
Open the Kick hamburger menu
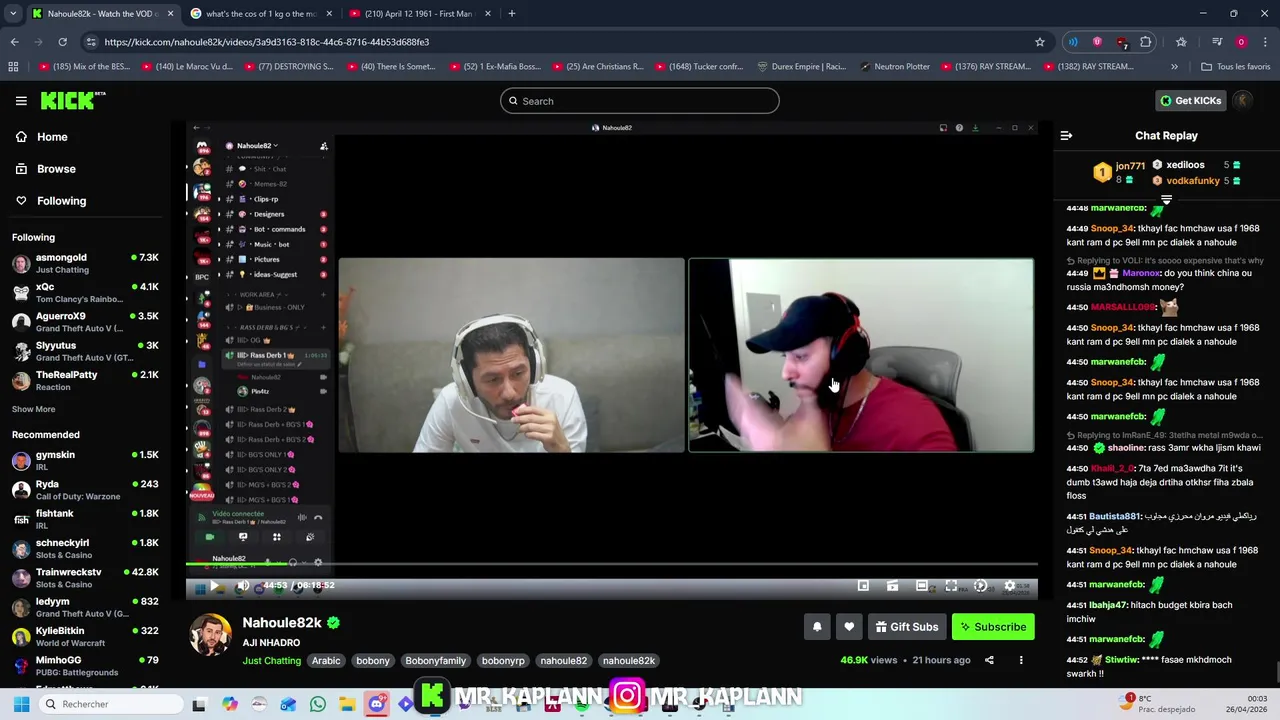[x=21, y=101]
